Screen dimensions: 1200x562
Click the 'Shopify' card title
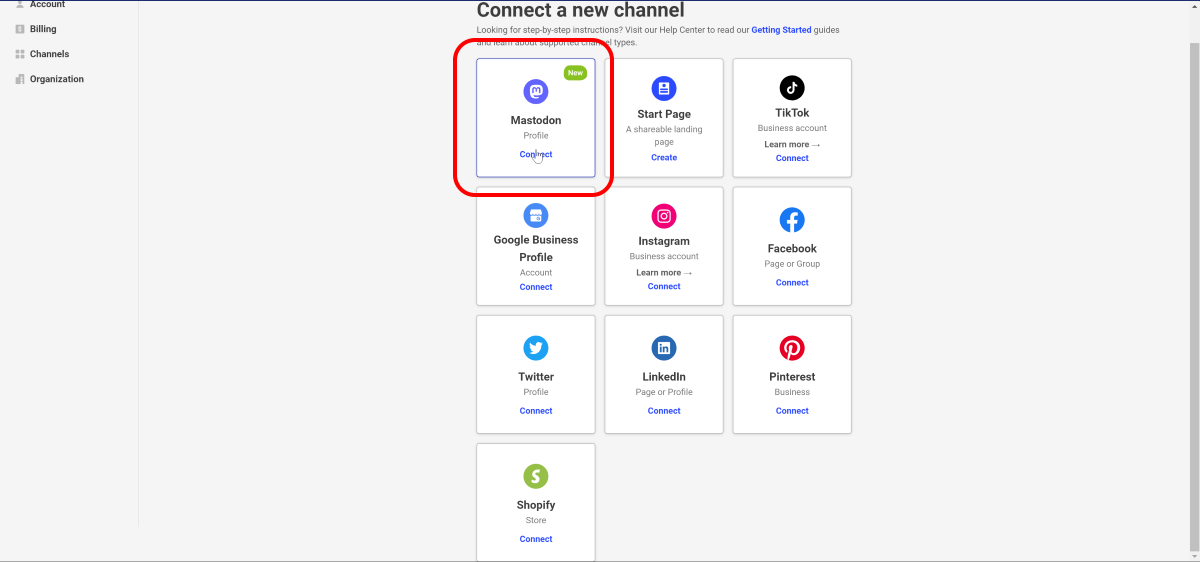536,505
